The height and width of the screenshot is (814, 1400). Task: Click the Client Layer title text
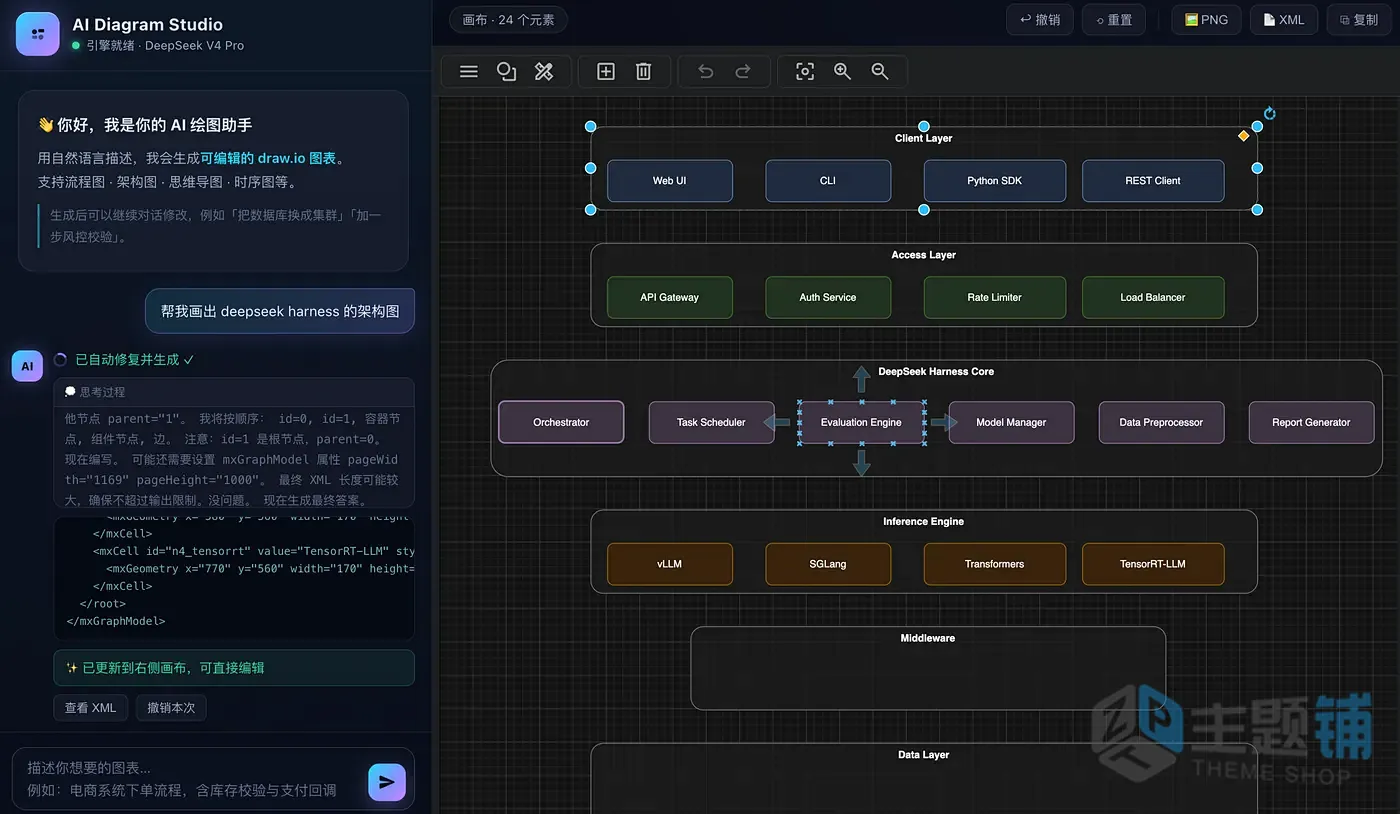pyautogui.click(x=924, y=138)
